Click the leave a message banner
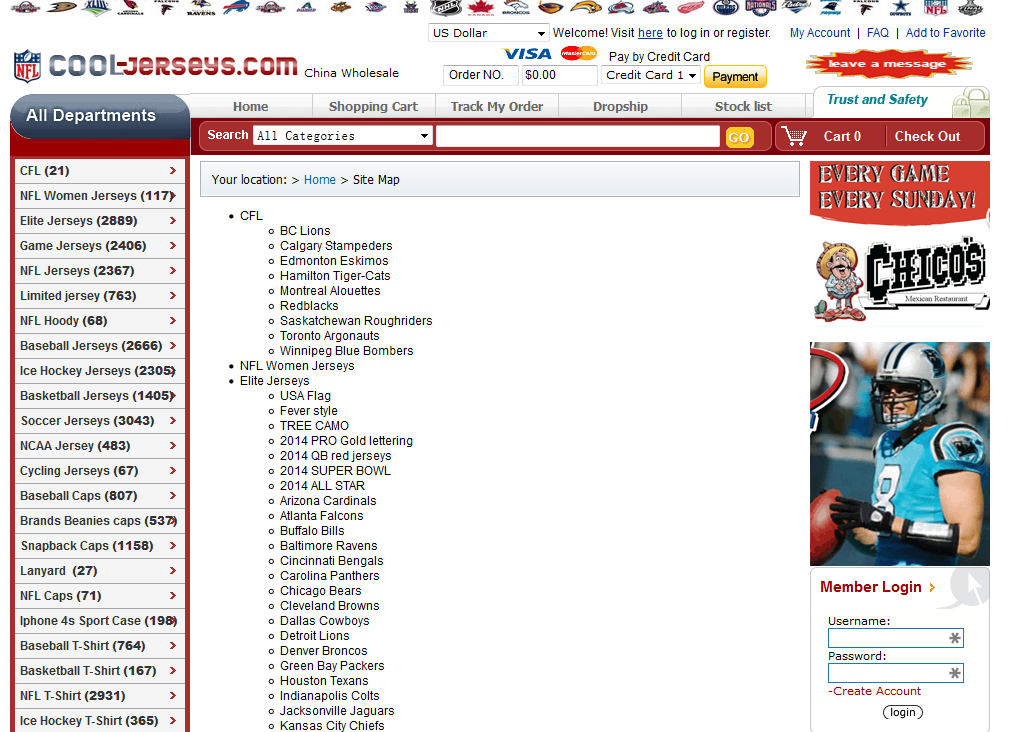The image size is (1012, 732). [888, 64]
